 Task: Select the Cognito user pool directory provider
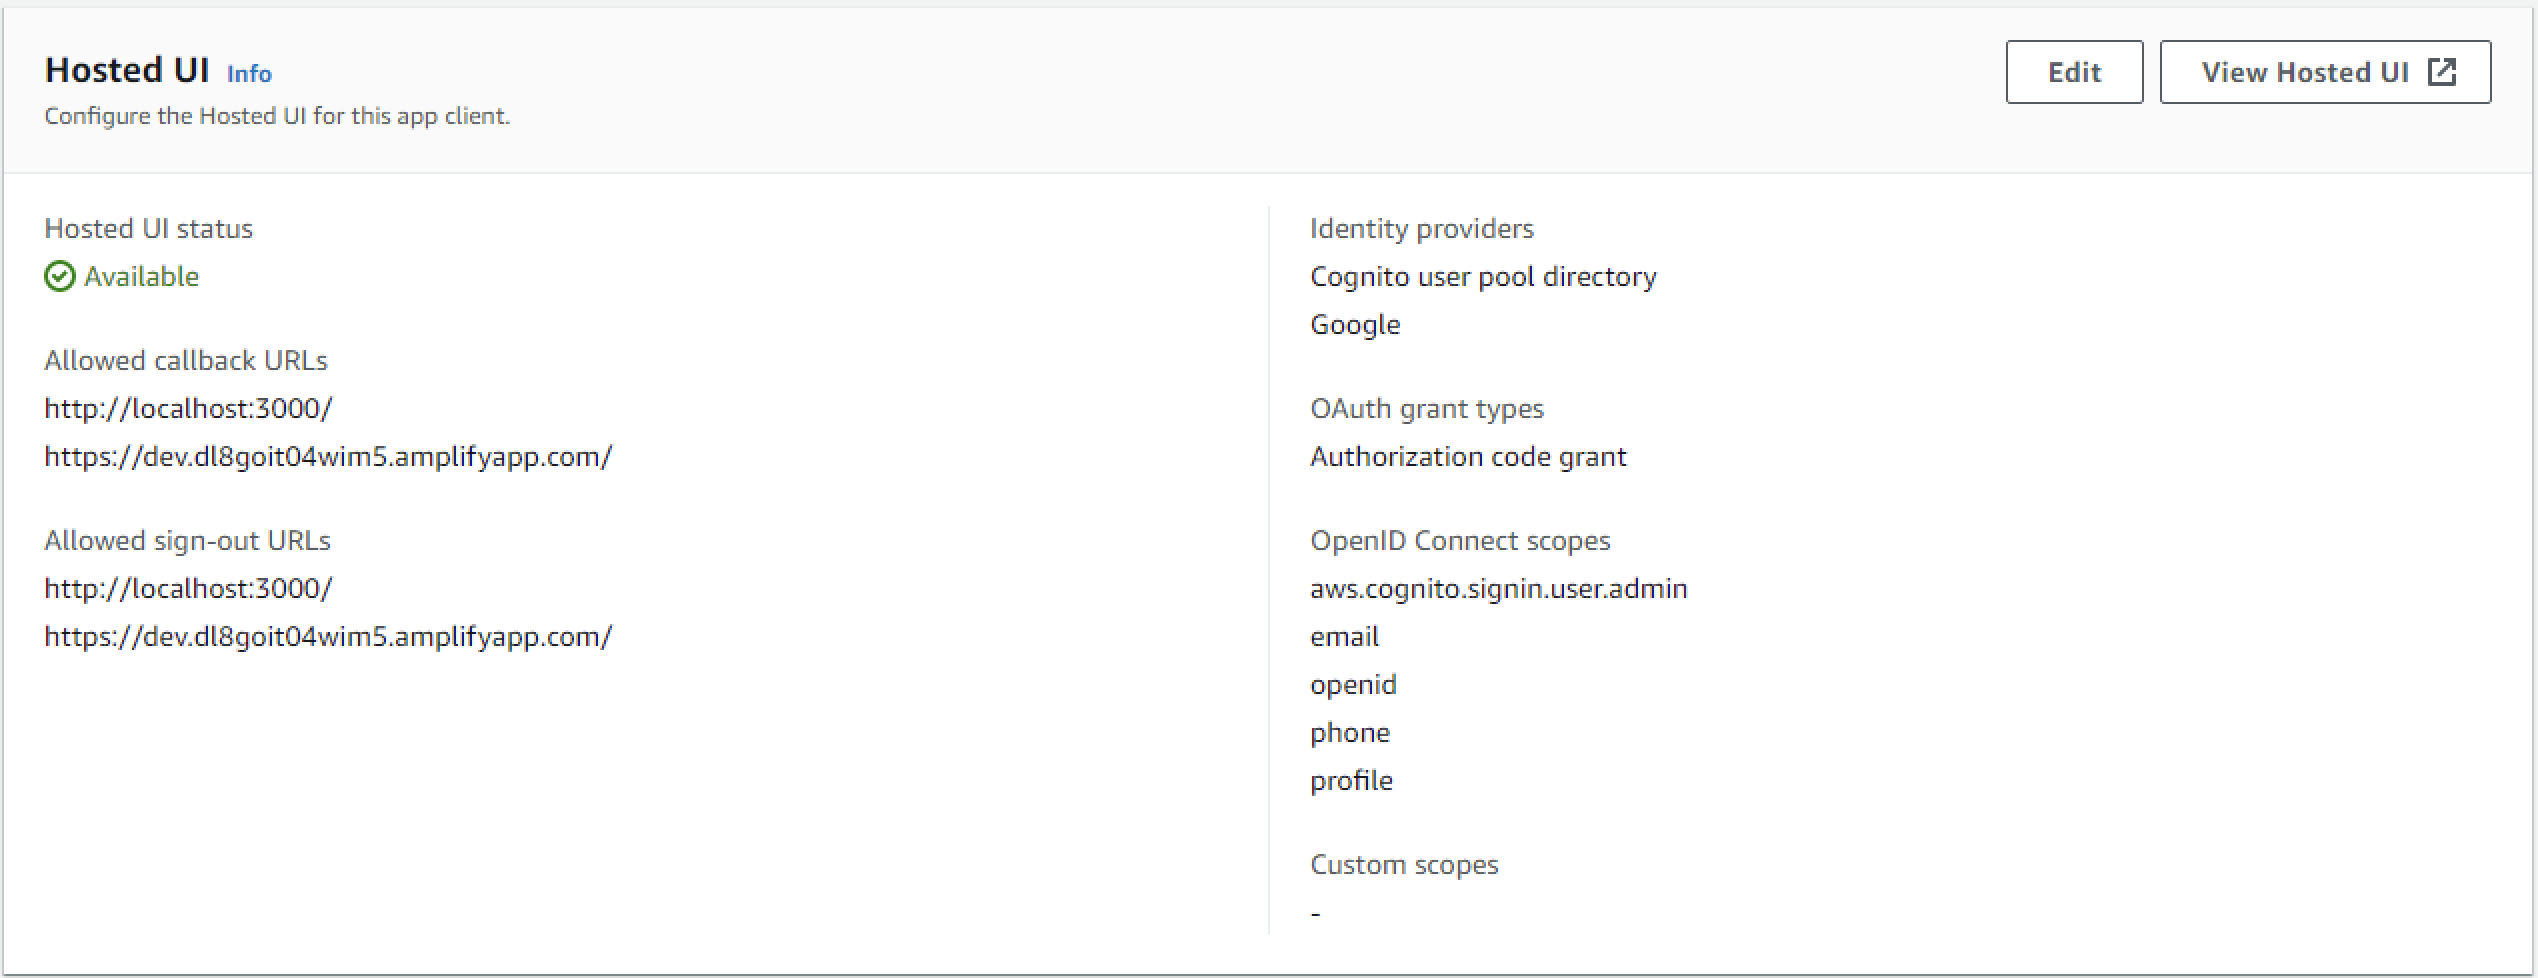pyautogui.click(x=1484, y=276)
